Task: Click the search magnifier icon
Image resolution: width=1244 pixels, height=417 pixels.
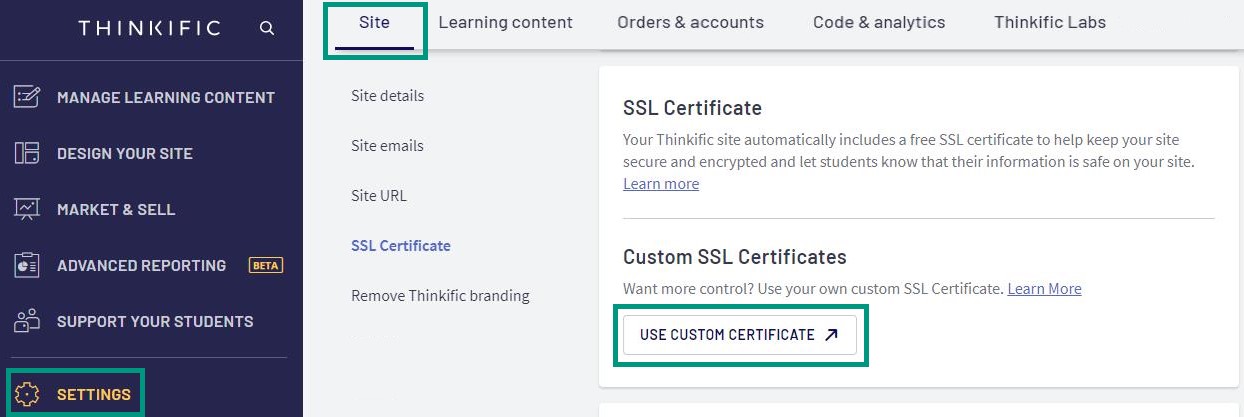Action: point(267,28)
